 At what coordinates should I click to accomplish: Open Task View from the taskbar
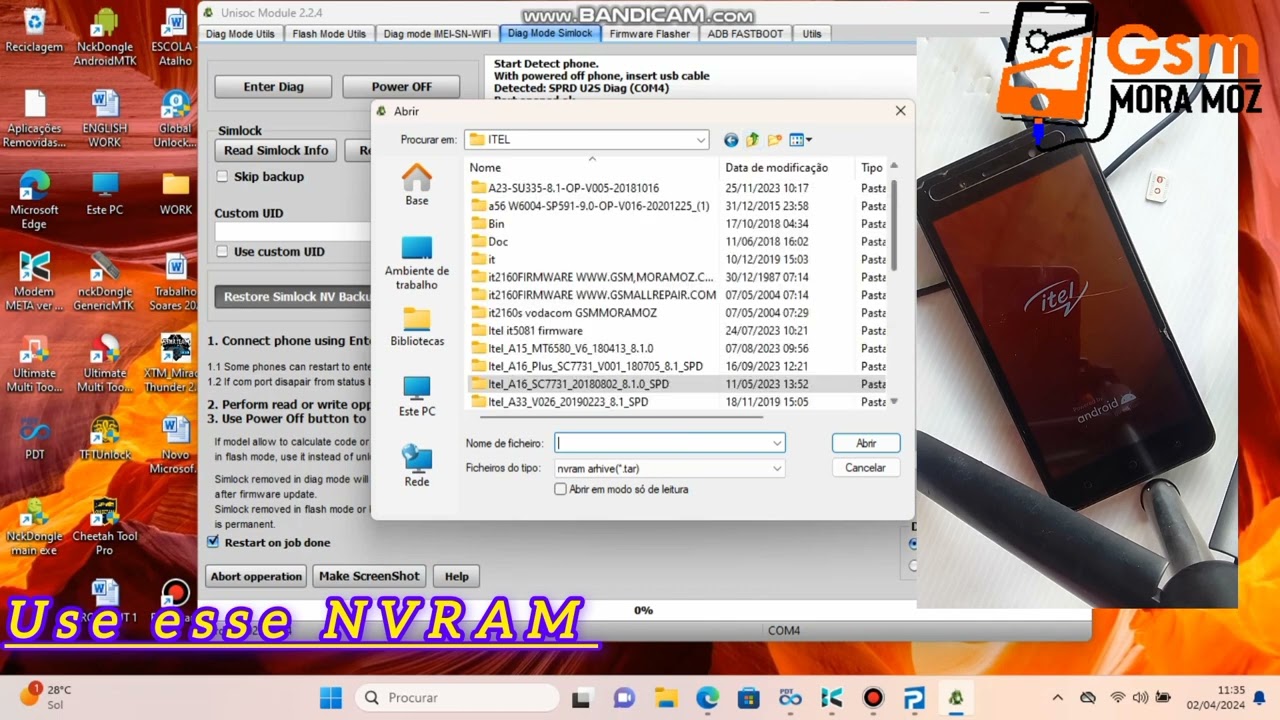583,697
